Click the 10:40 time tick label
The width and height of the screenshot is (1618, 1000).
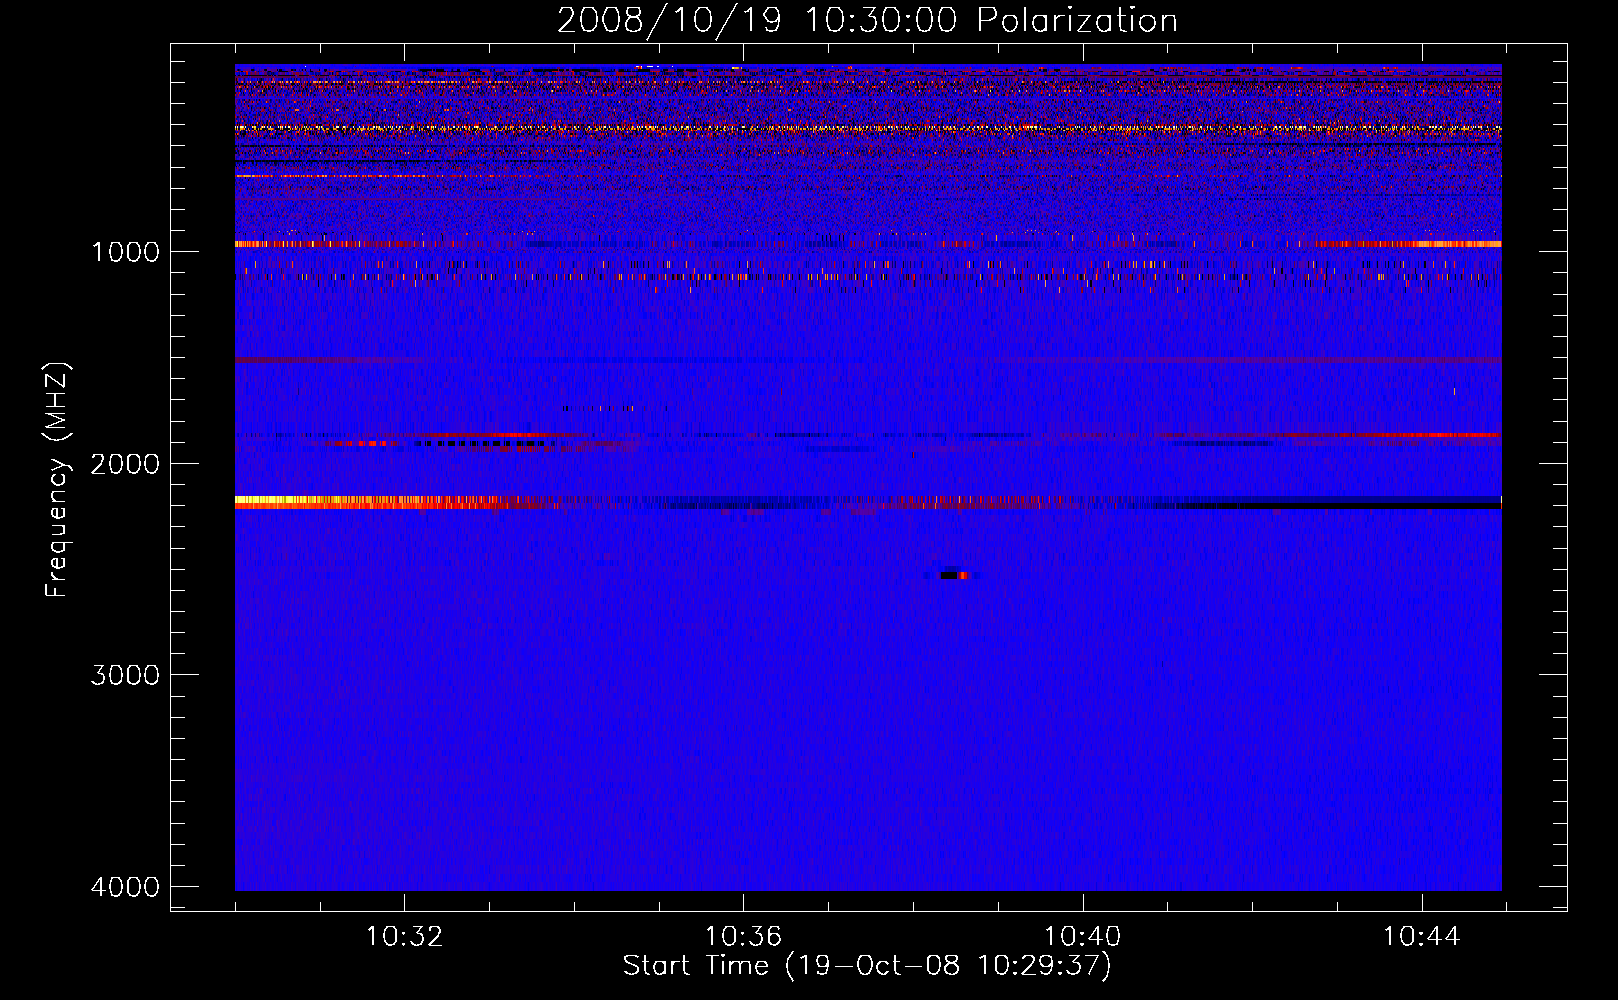pyautogui.click(x=1082, y=937)
